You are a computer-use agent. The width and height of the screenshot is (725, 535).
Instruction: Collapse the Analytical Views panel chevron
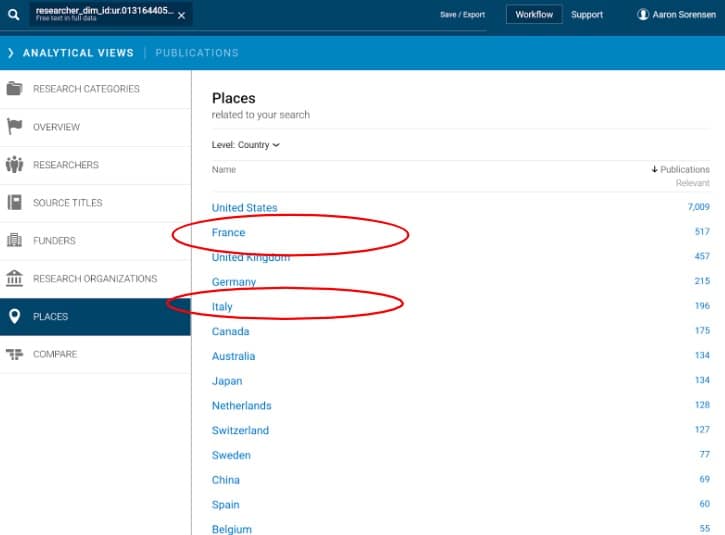click(11, 53)
